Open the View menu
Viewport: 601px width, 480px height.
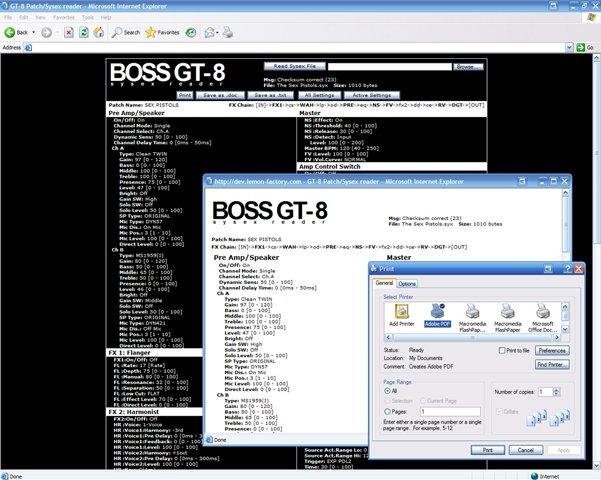coord(40,17)
